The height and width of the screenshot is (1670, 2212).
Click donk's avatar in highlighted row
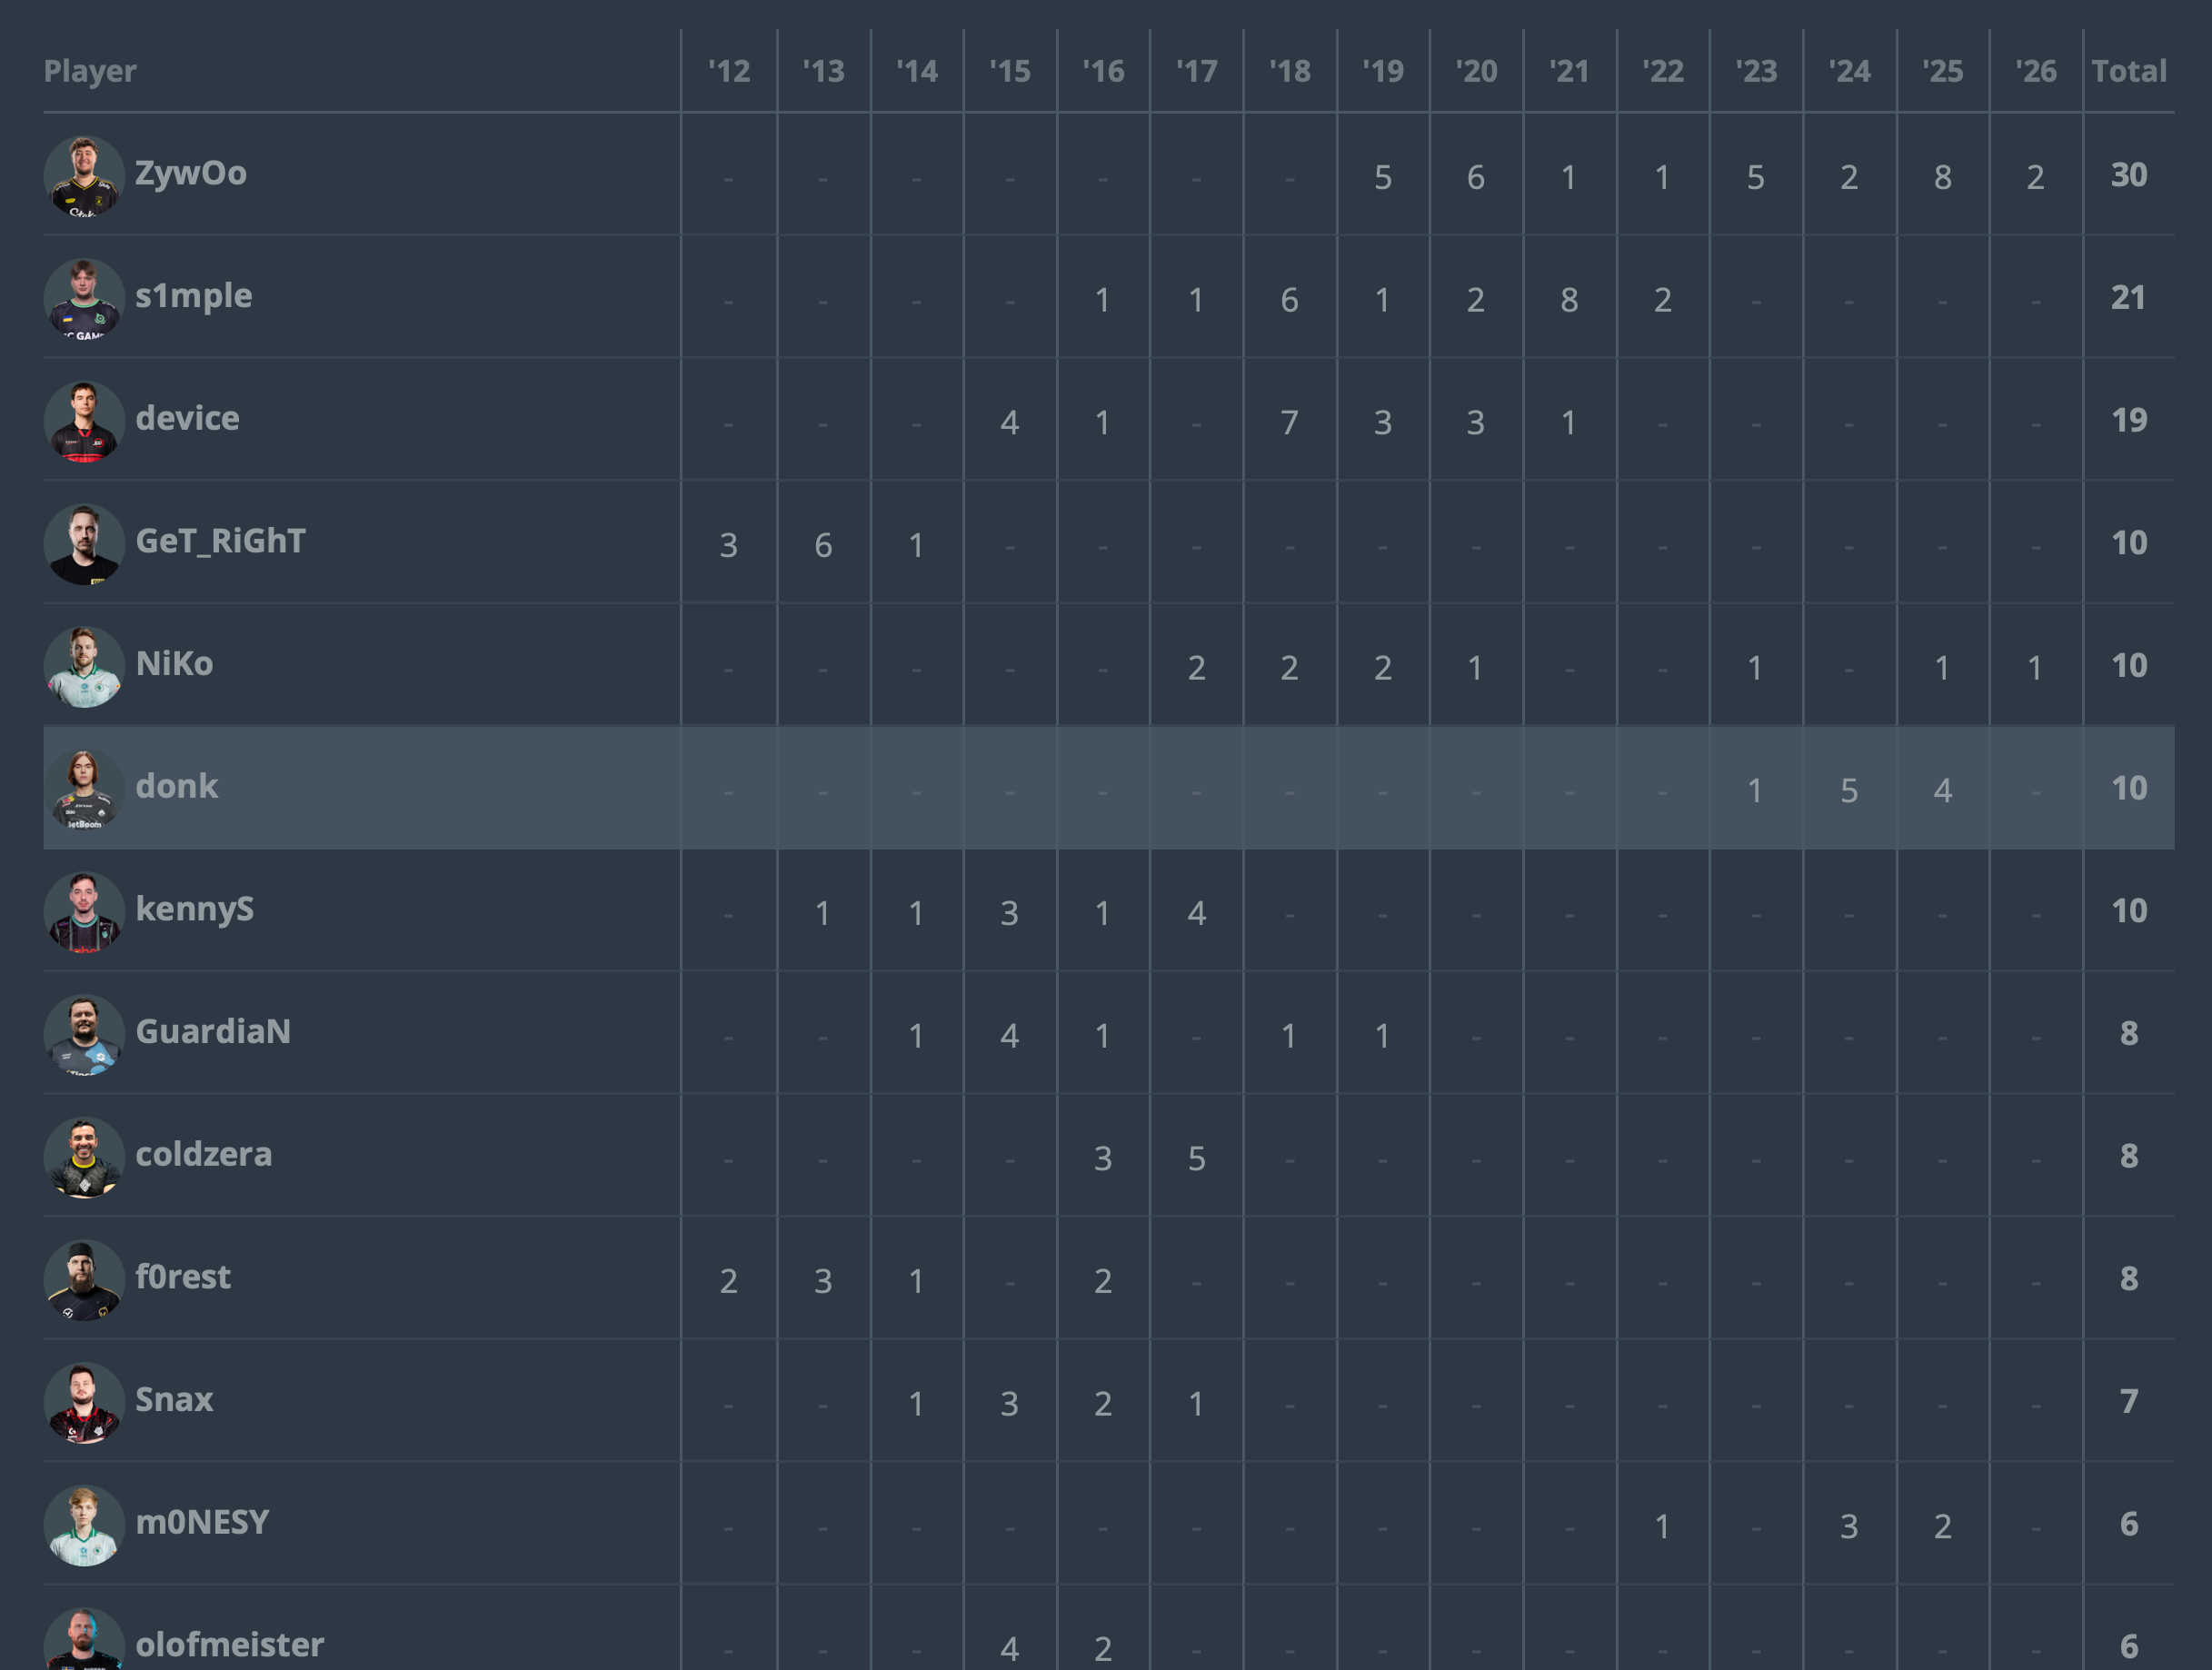coord(84,789)
